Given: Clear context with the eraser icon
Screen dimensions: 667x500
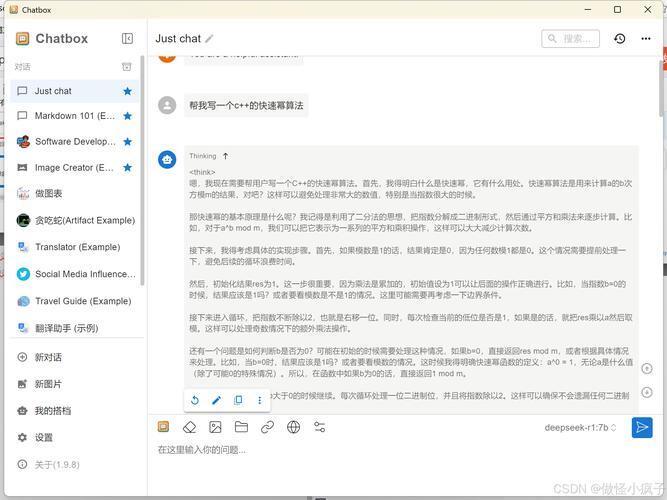Looking at the screenshot, I should 189,427.
